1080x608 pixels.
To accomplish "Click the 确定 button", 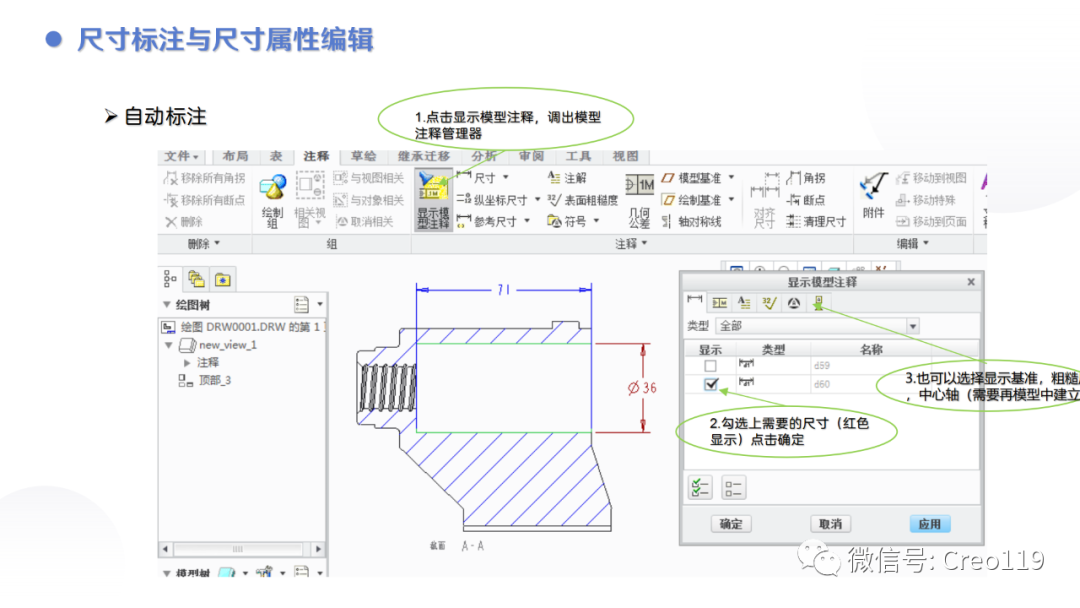I will (731, 524).
